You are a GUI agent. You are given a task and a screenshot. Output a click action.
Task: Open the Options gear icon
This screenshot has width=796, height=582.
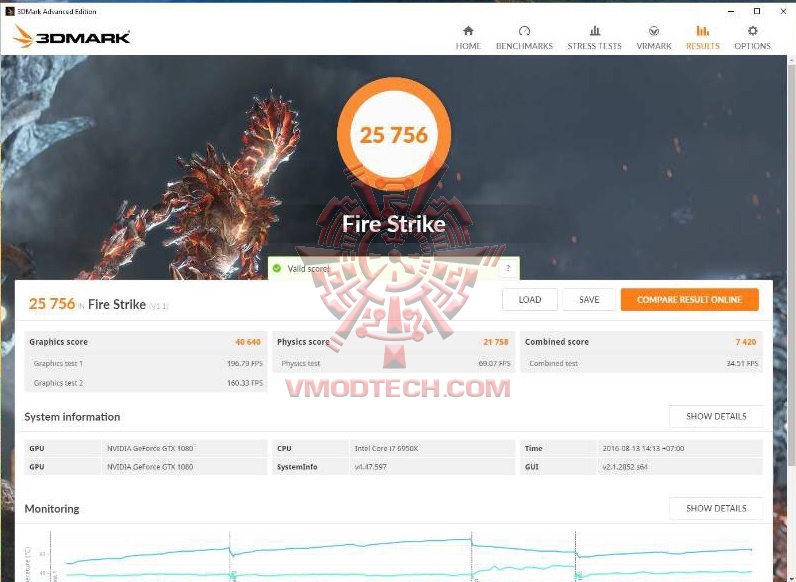752,31
